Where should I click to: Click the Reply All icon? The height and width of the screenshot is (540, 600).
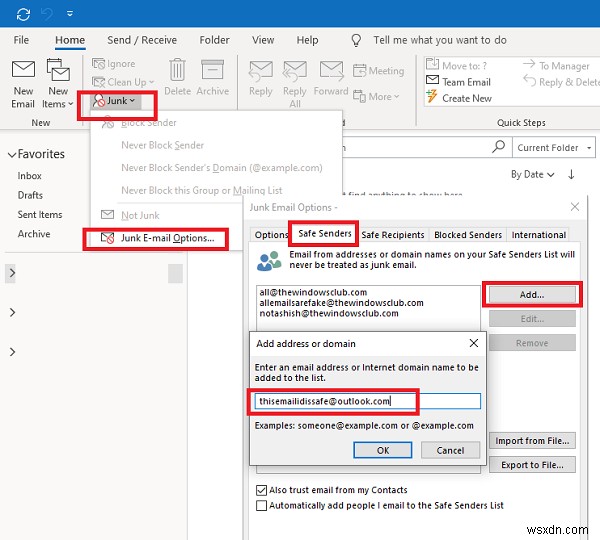[295, 70]
